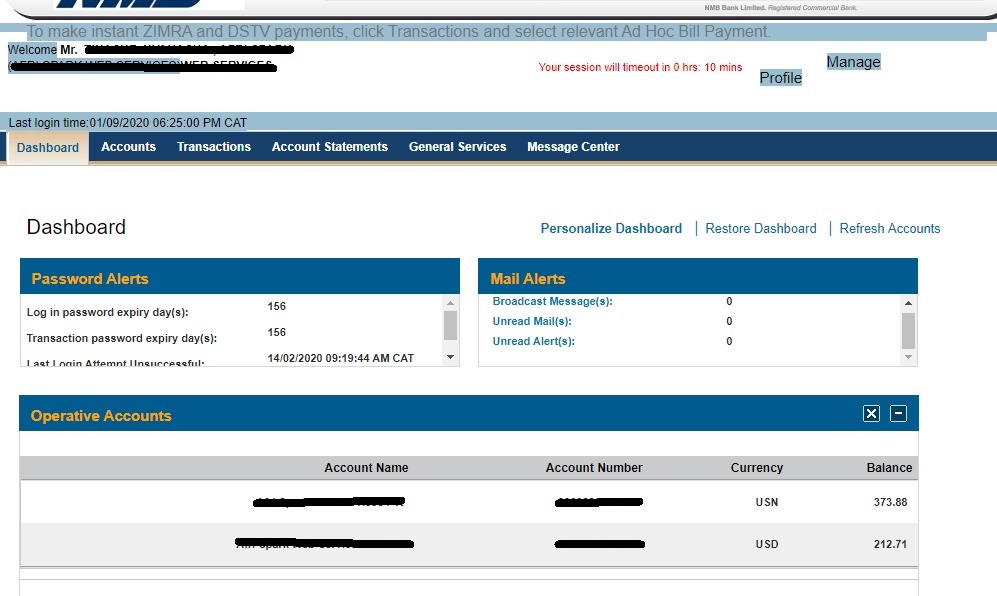The height and width of the screenshot is (596, 997).
Task: Click Restore Dashboard link
Action: [x=761, y=229]
